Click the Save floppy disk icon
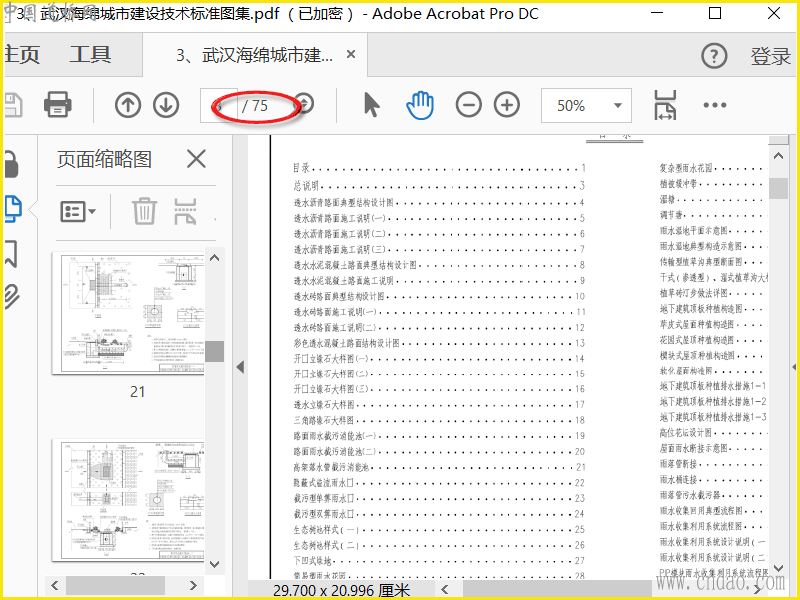Screen dimensions: 800x600 pos(13,105)
